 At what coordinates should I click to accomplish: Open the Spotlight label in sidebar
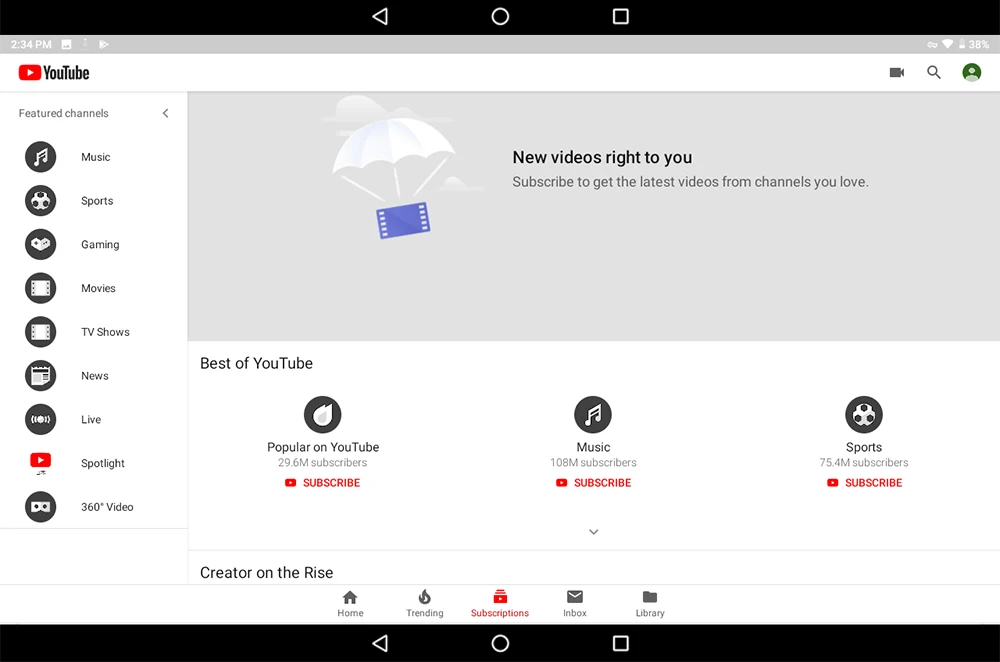tap(103, 463)
